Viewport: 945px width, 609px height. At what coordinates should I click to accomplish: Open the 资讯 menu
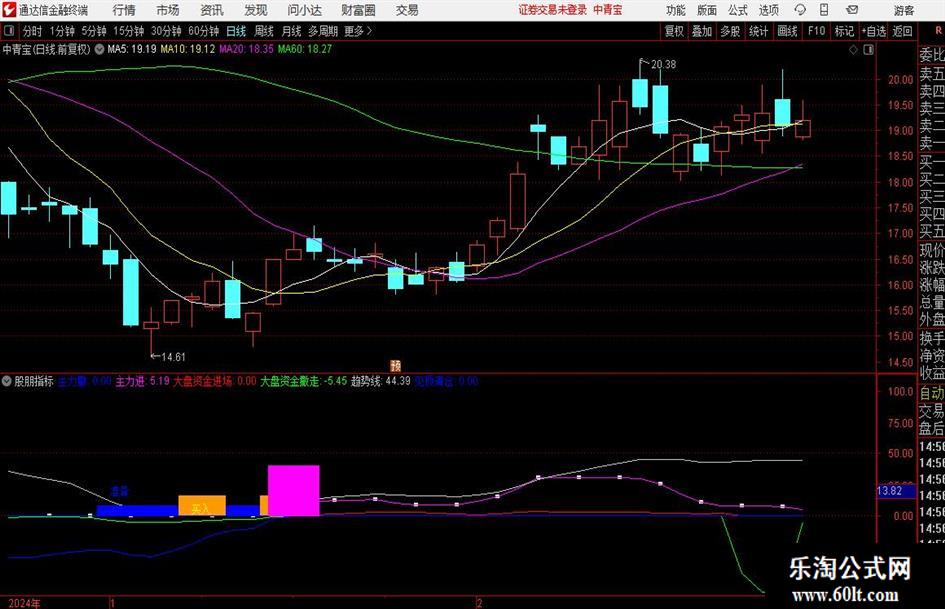click(212, 10)
